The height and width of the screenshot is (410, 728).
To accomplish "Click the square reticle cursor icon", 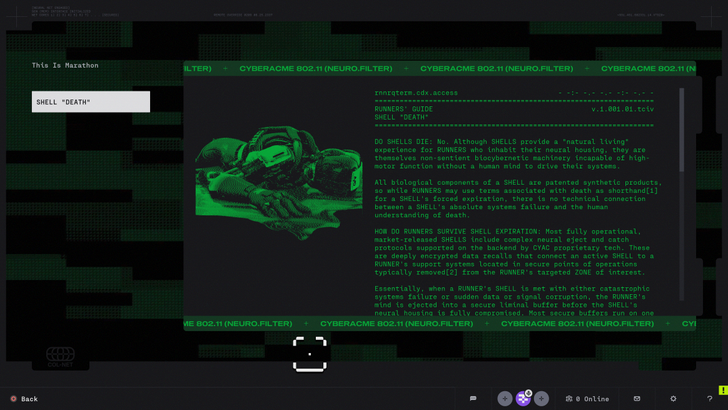I will pyautogui.click(x=309, y=354).
